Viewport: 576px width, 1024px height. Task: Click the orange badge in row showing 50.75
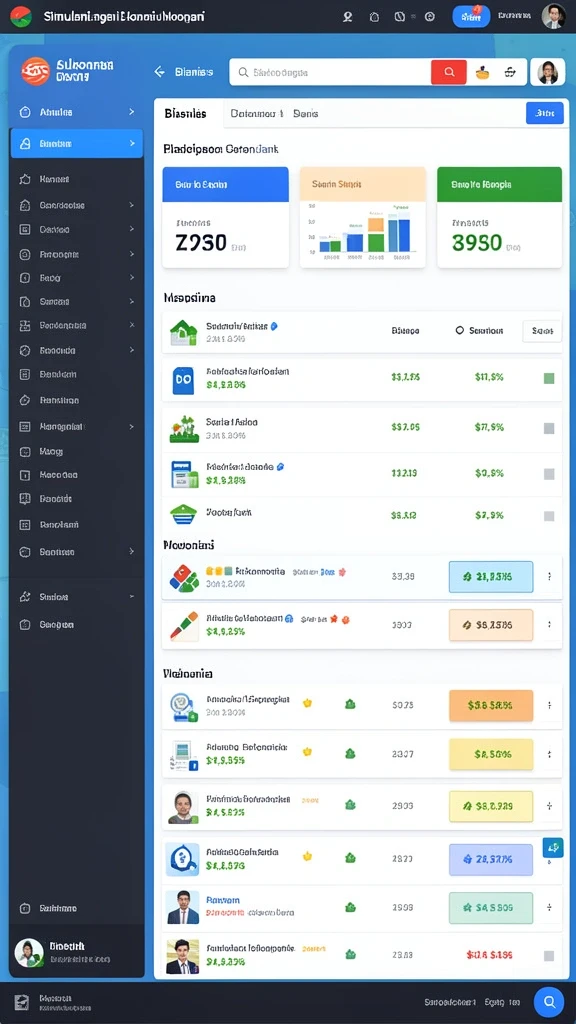click(490, 705)
